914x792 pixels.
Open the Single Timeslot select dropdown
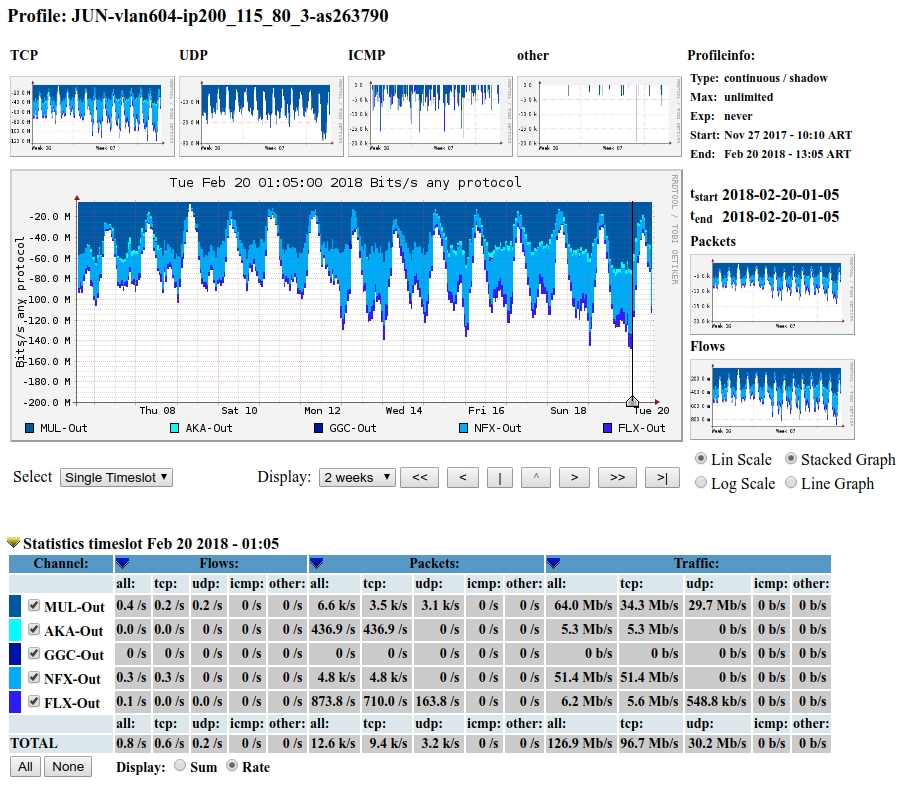click(116, 478)
